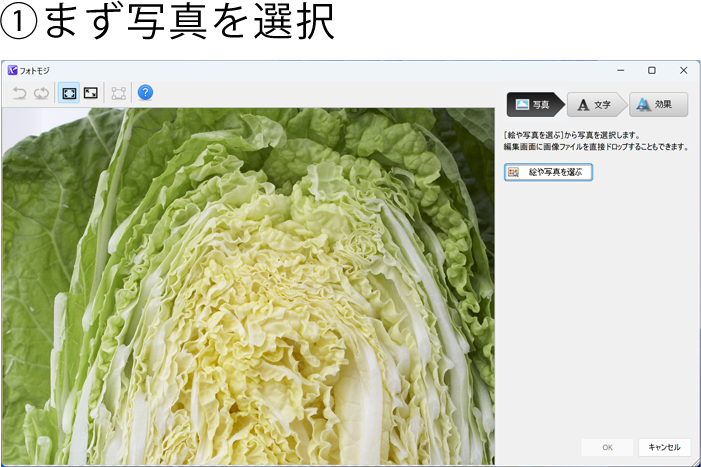
Task: Switch to the 文字 step tab
Action: [595, 105]
